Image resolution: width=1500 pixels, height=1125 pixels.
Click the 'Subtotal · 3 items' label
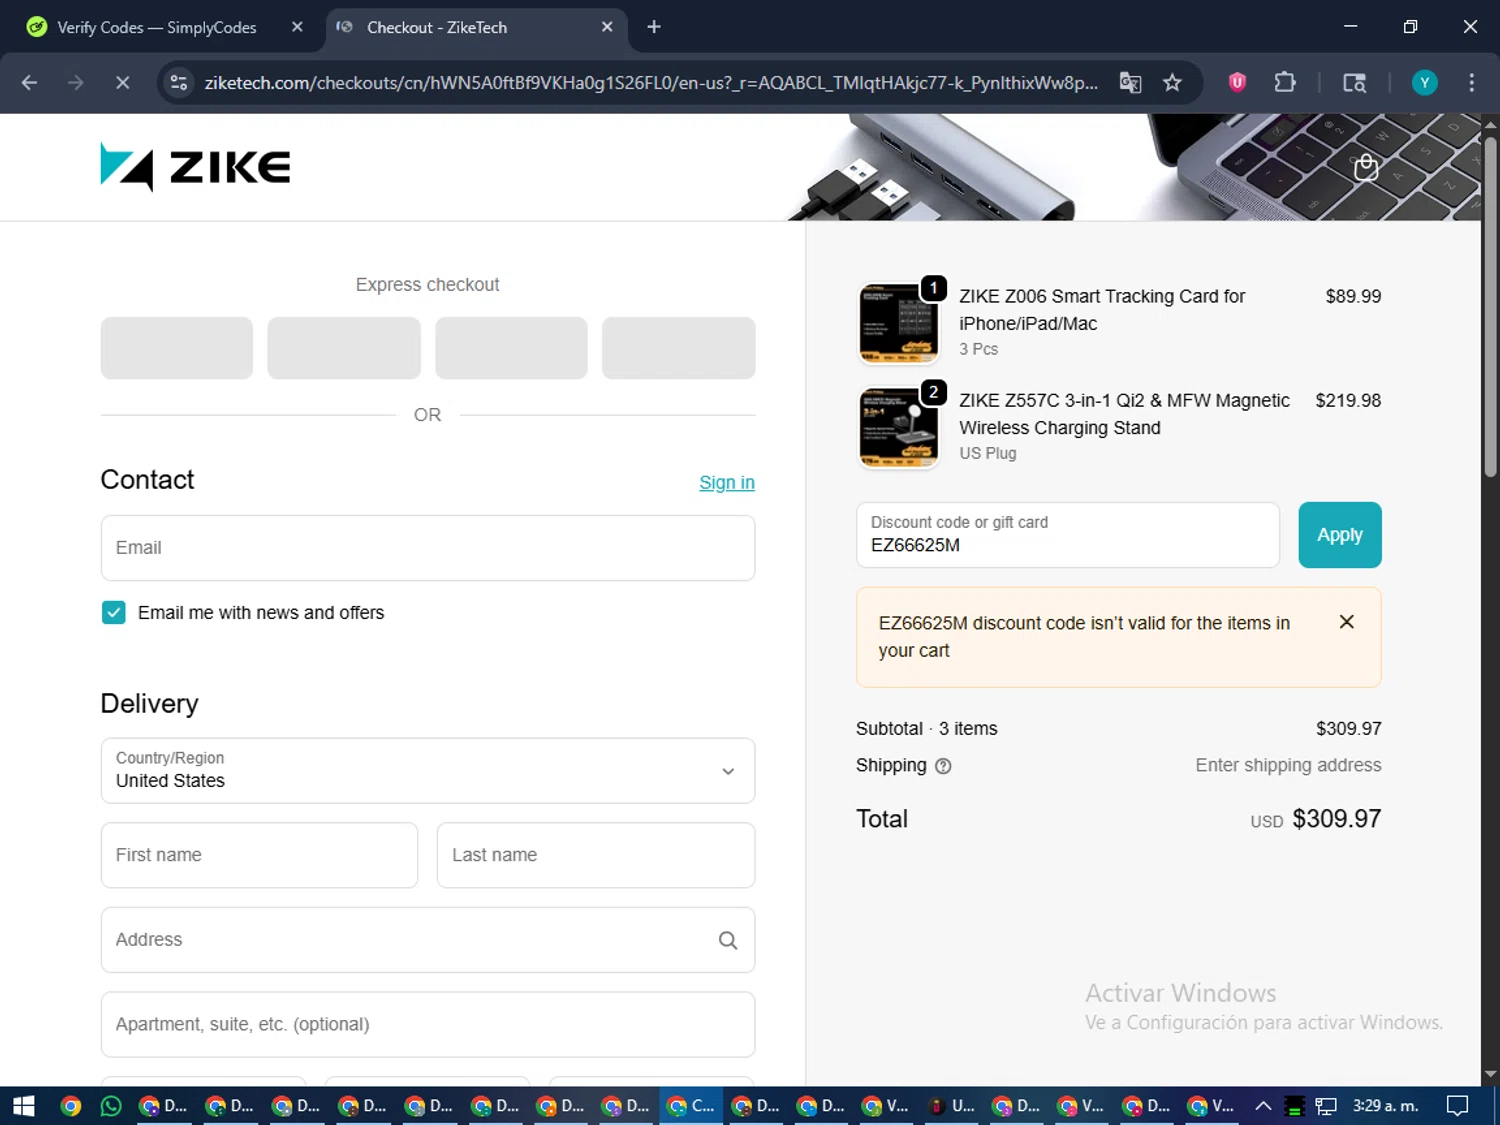tap(926, 729)
